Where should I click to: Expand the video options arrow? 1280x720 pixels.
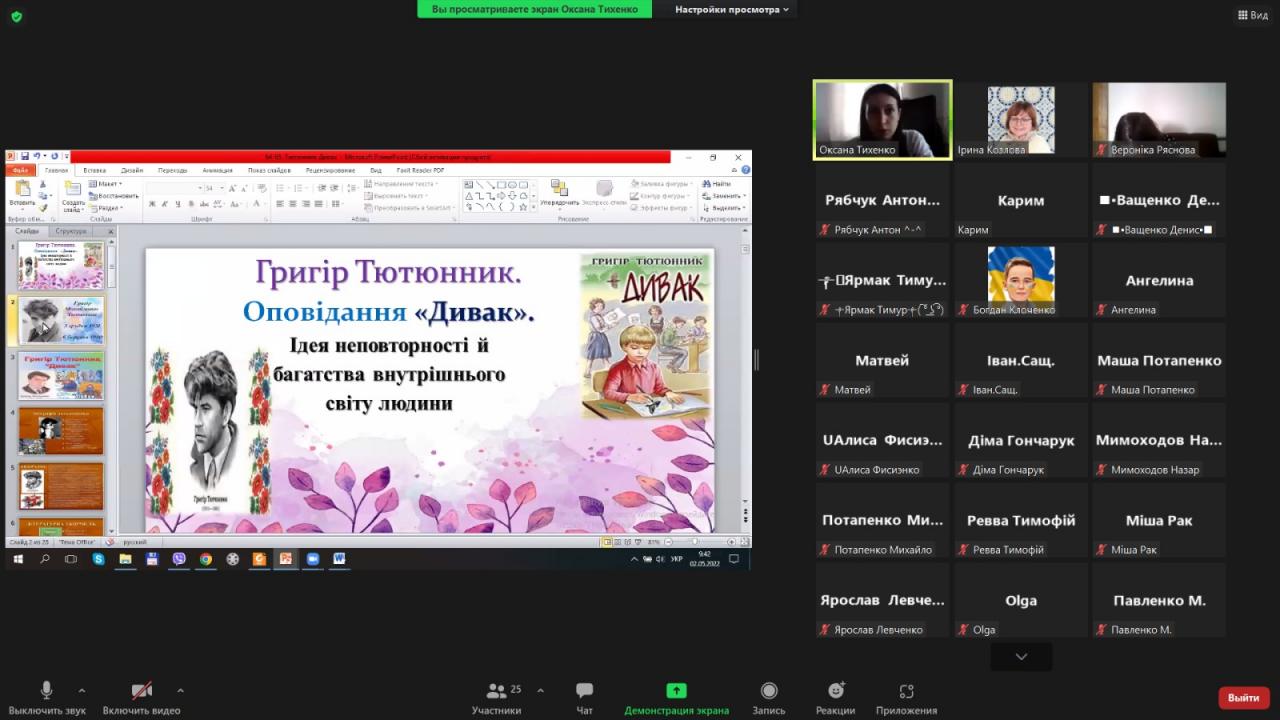[x=180, y=690]
